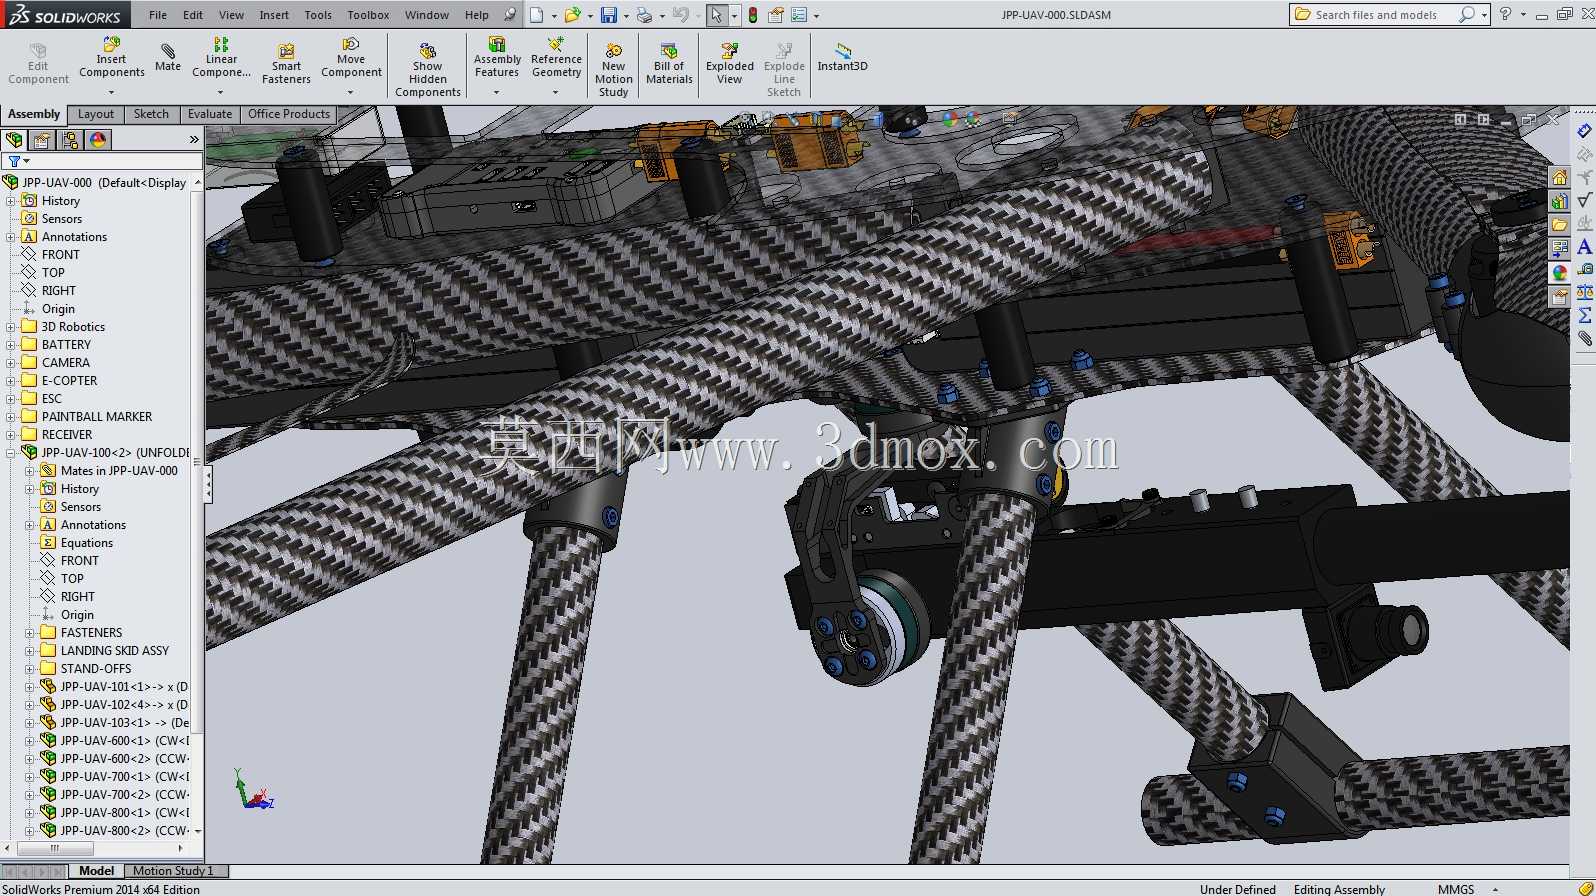Open the Appearances color ball task pane tab
This screenshot has height=896, width=1596.
(1559, 272)
